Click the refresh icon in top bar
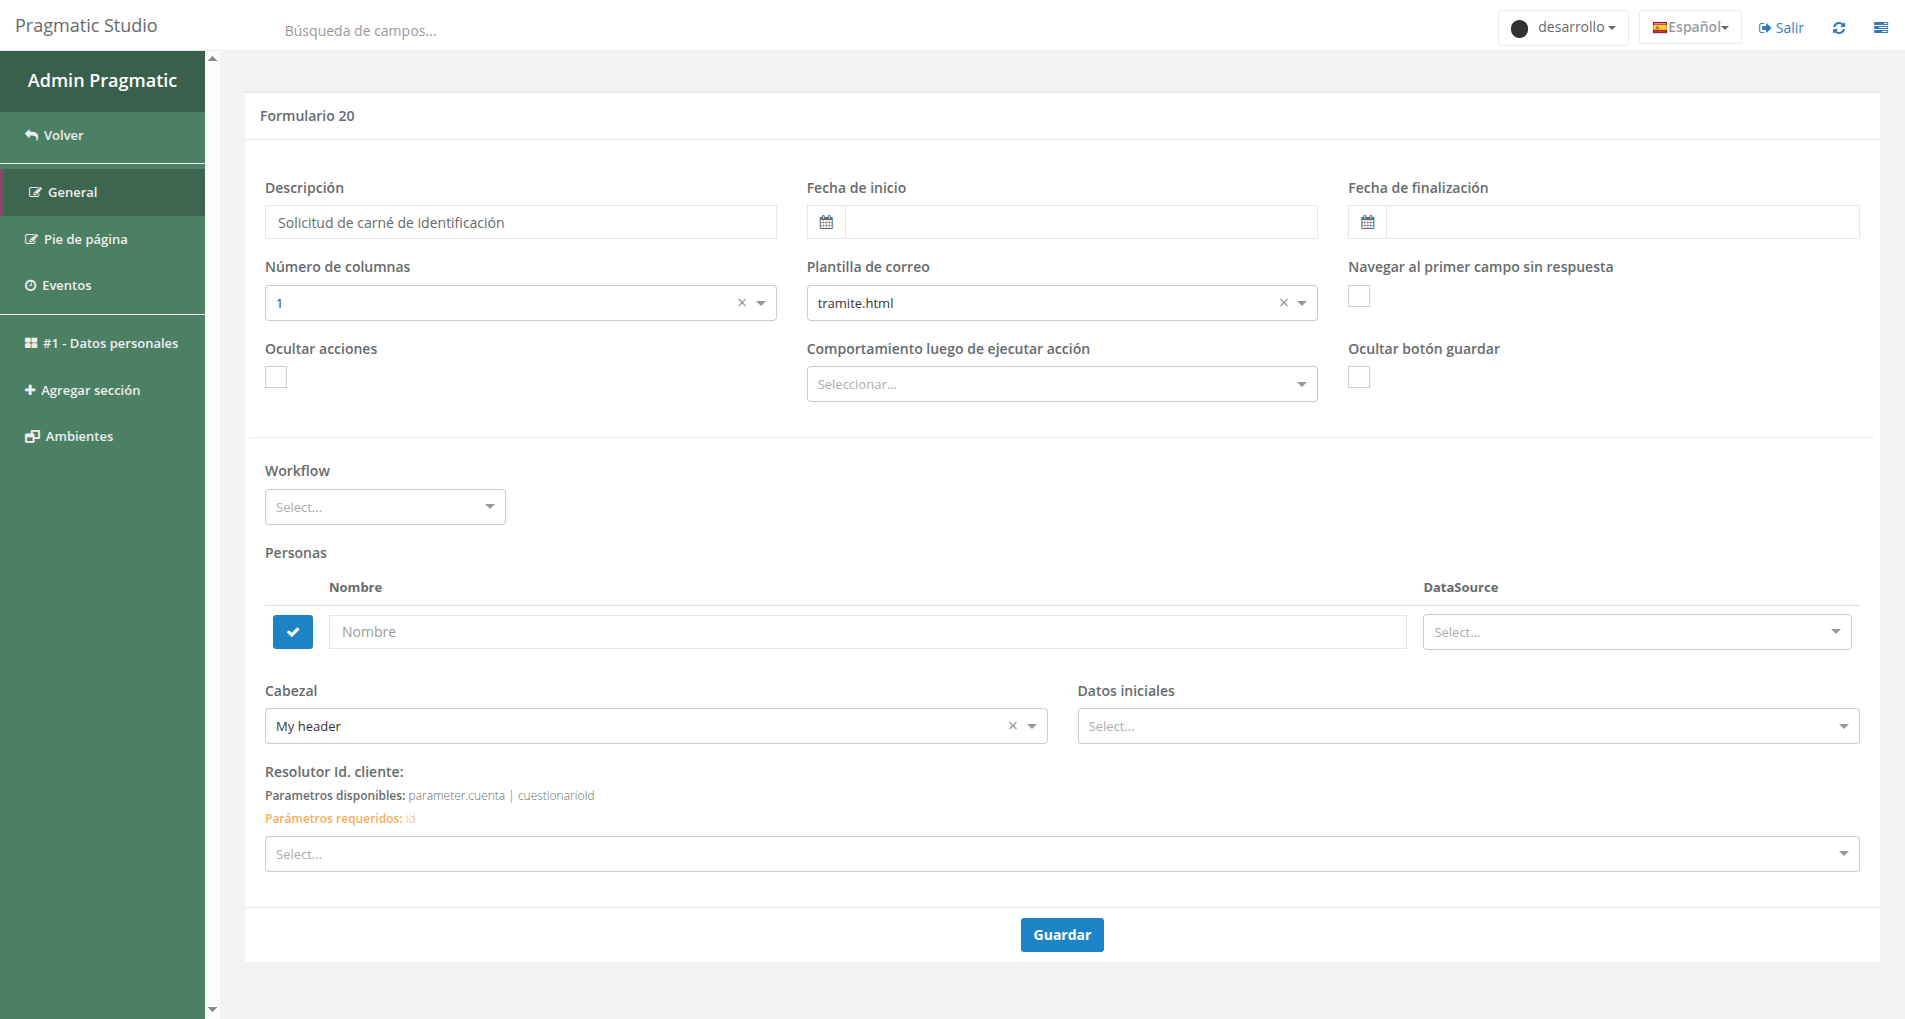 click(x=1838, y=28)
